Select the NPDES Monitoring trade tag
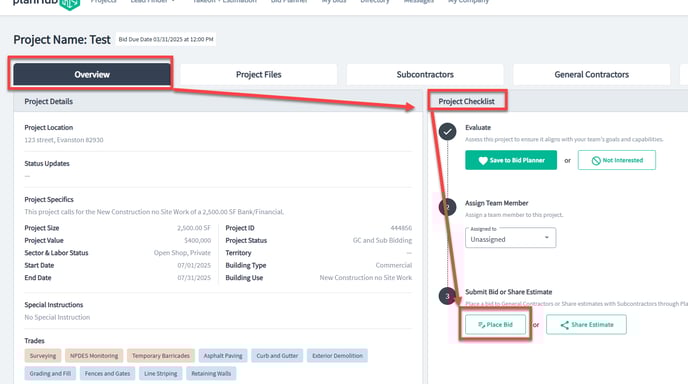The image size is (688, 384). click(x=94, y=356)
